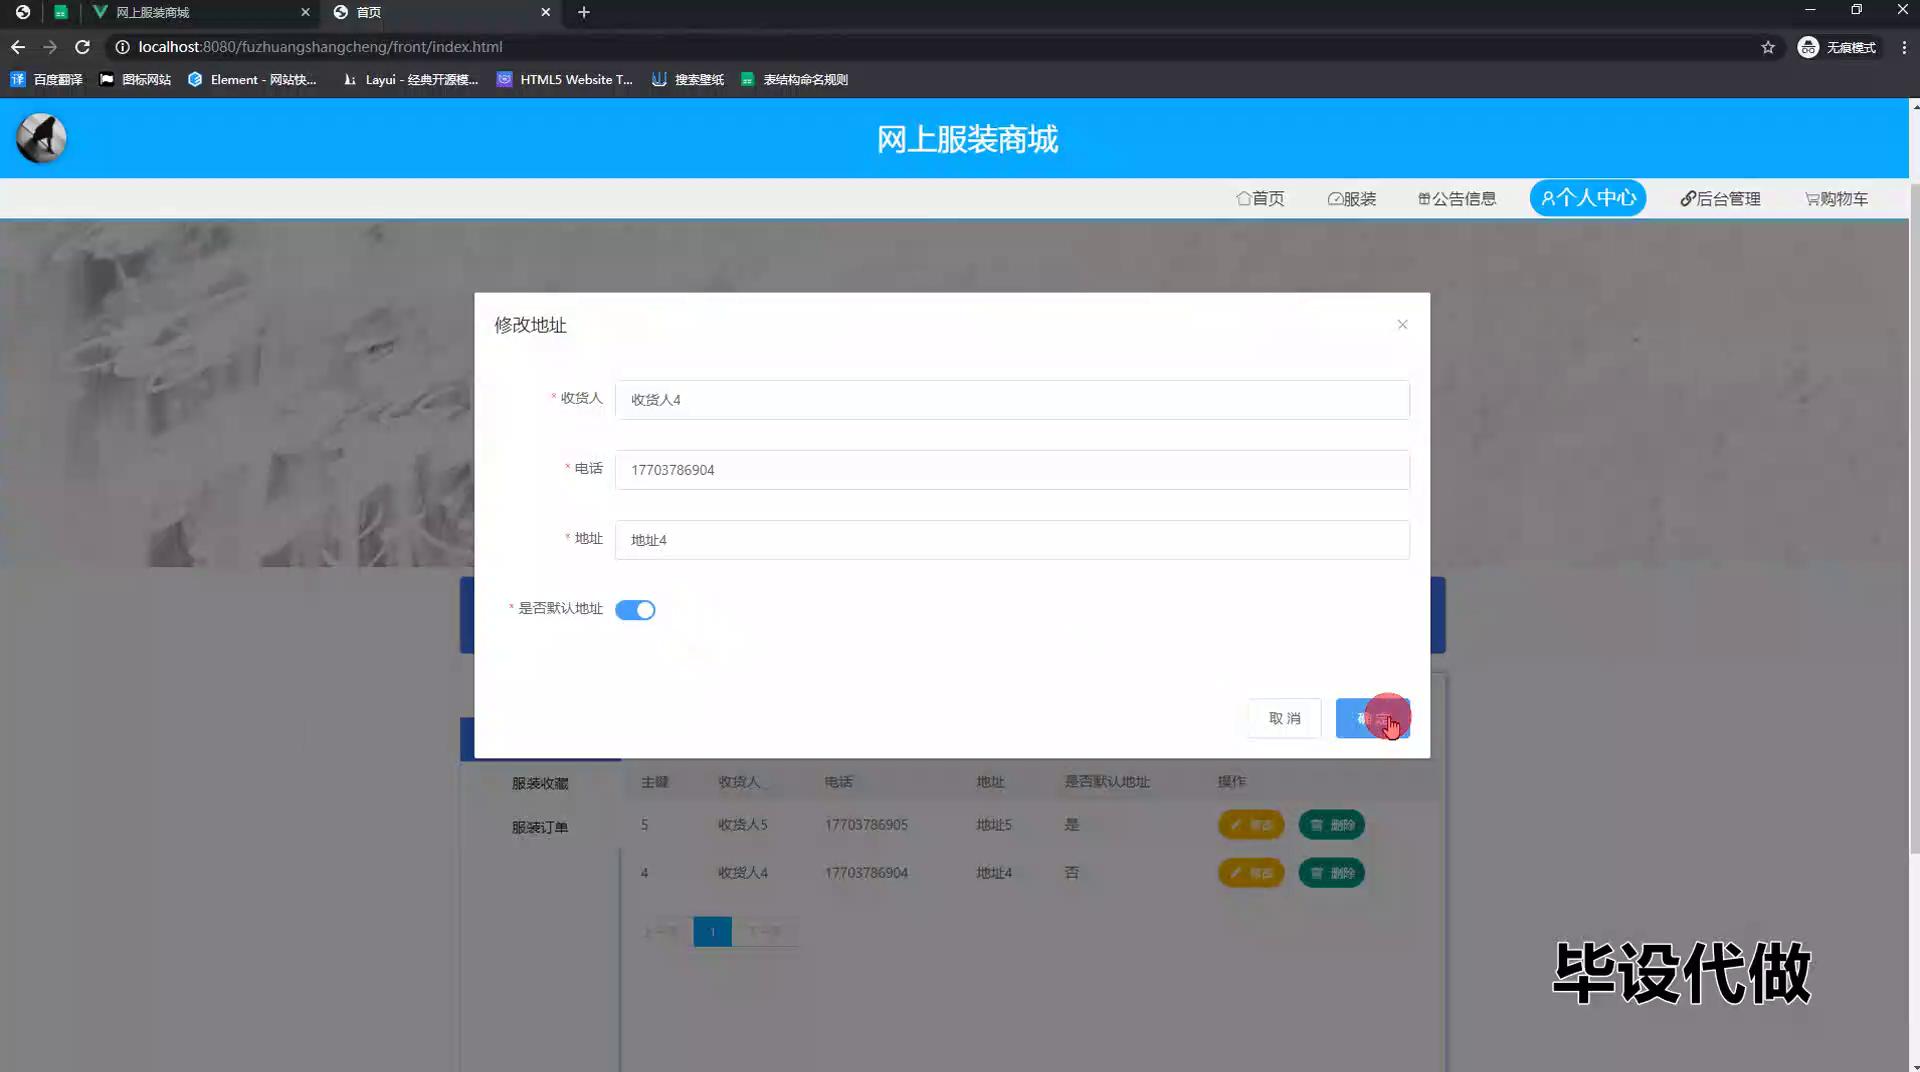Open a new browser tab with plus

584,12
